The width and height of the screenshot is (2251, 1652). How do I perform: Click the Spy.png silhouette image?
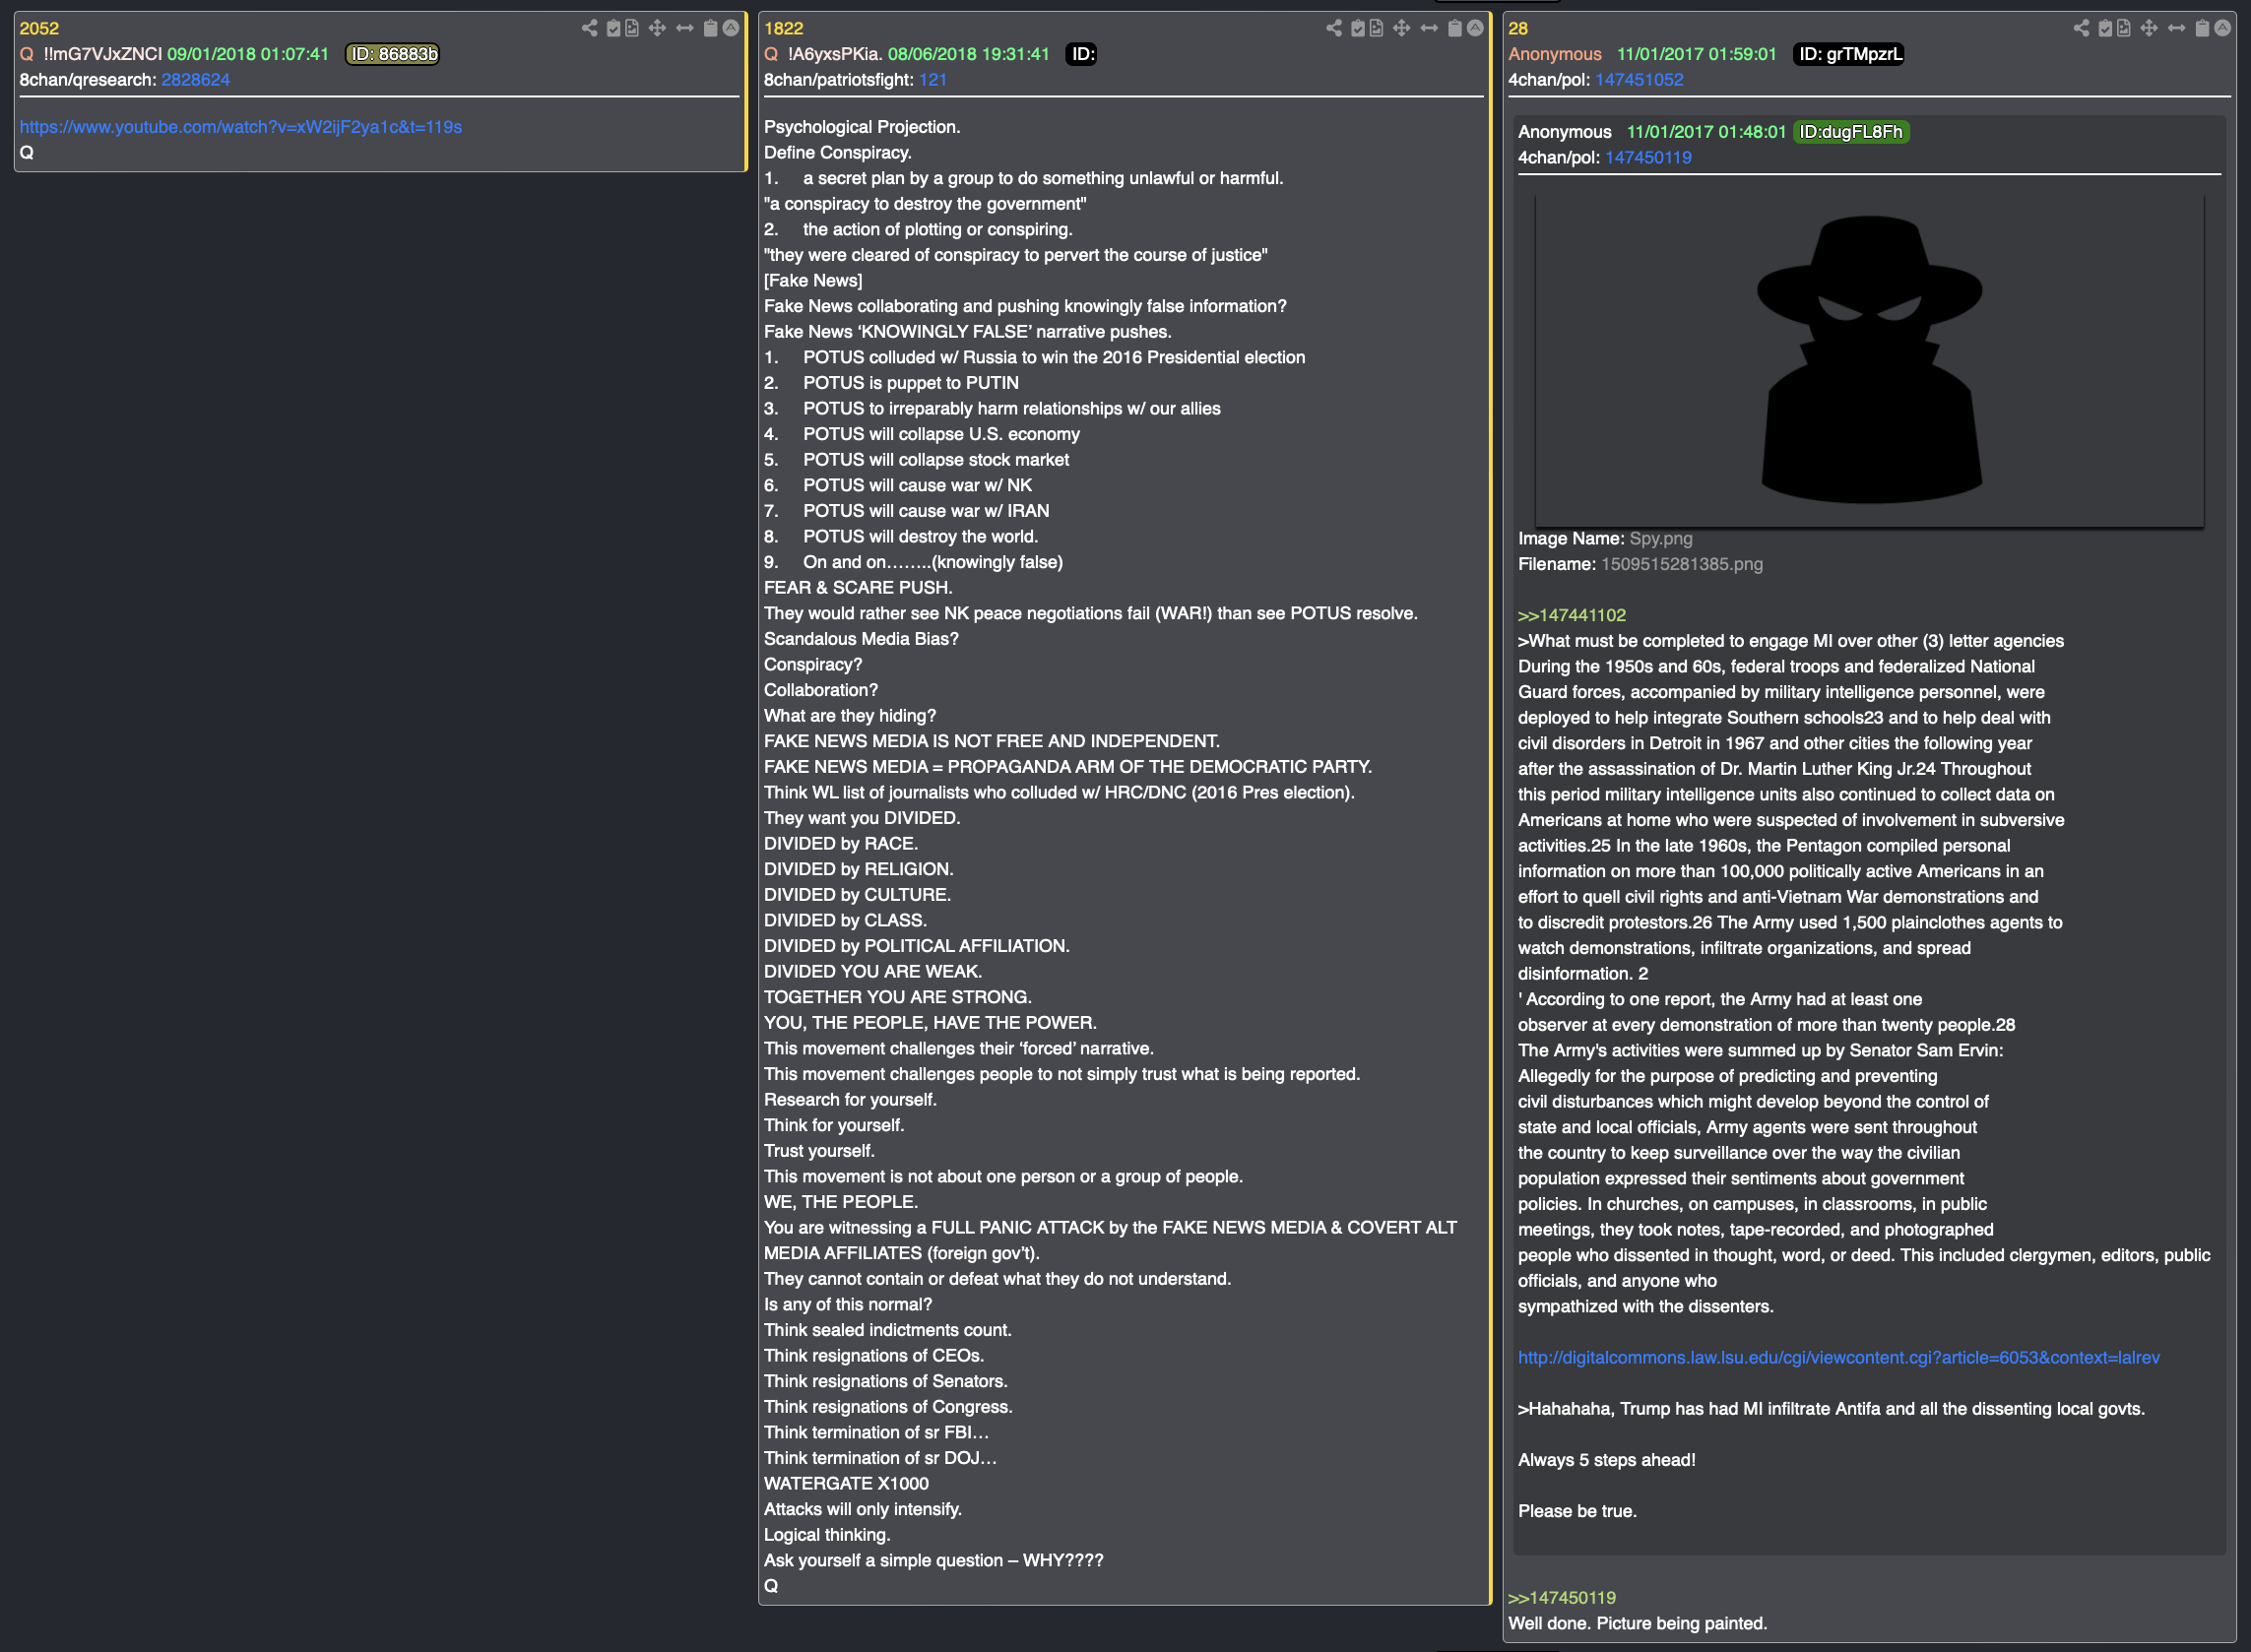coord(1869,360)
